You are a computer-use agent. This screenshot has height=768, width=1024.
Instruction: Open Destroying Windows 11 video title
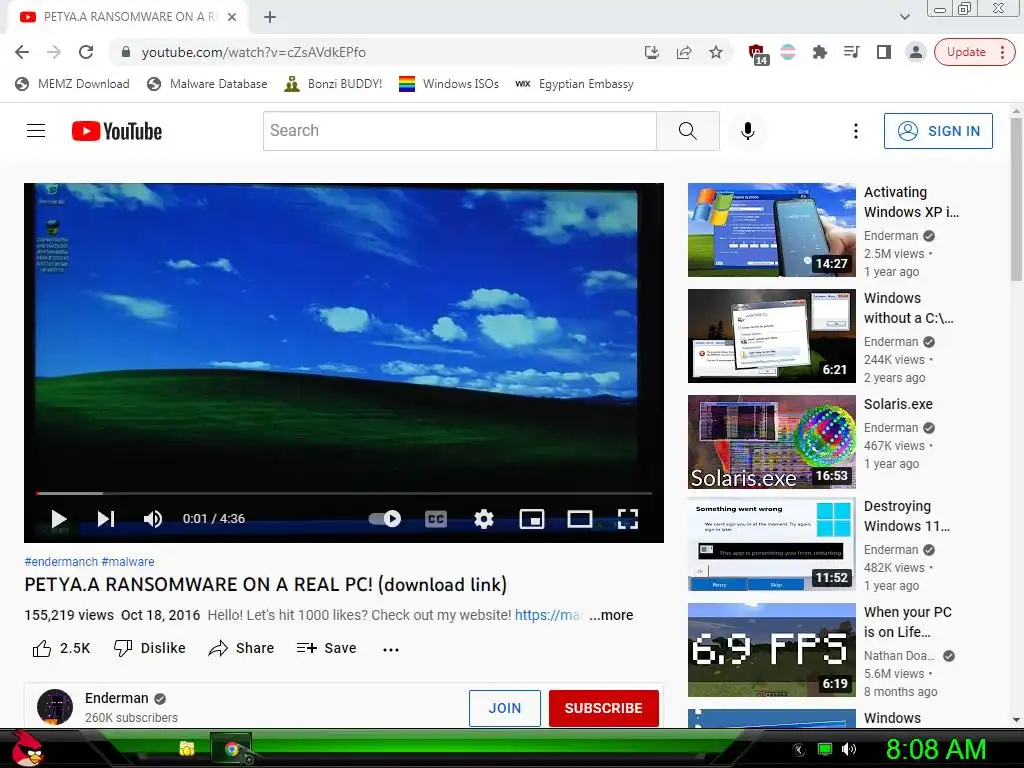click(x=906, y=516)
